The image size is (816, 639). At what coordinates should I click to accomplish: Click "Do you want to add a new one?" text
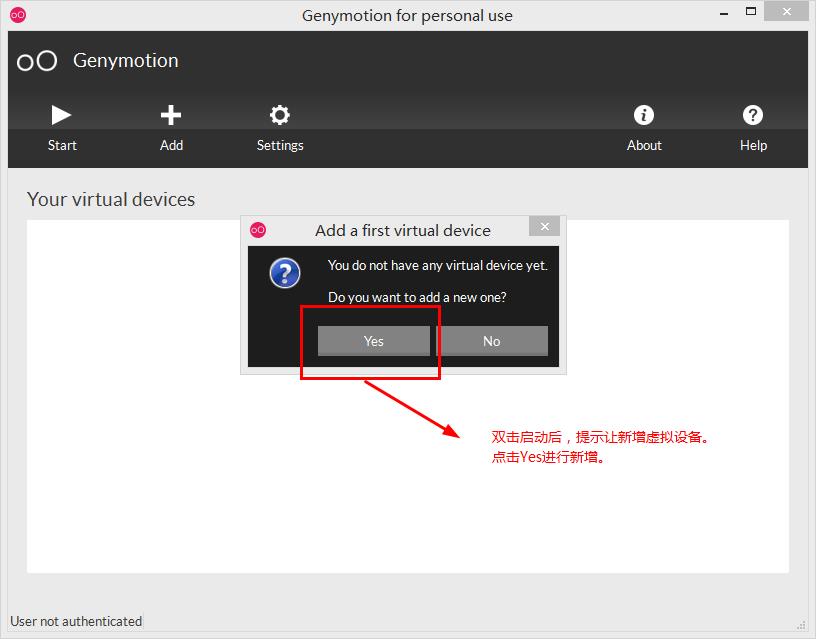click(417, 297)
